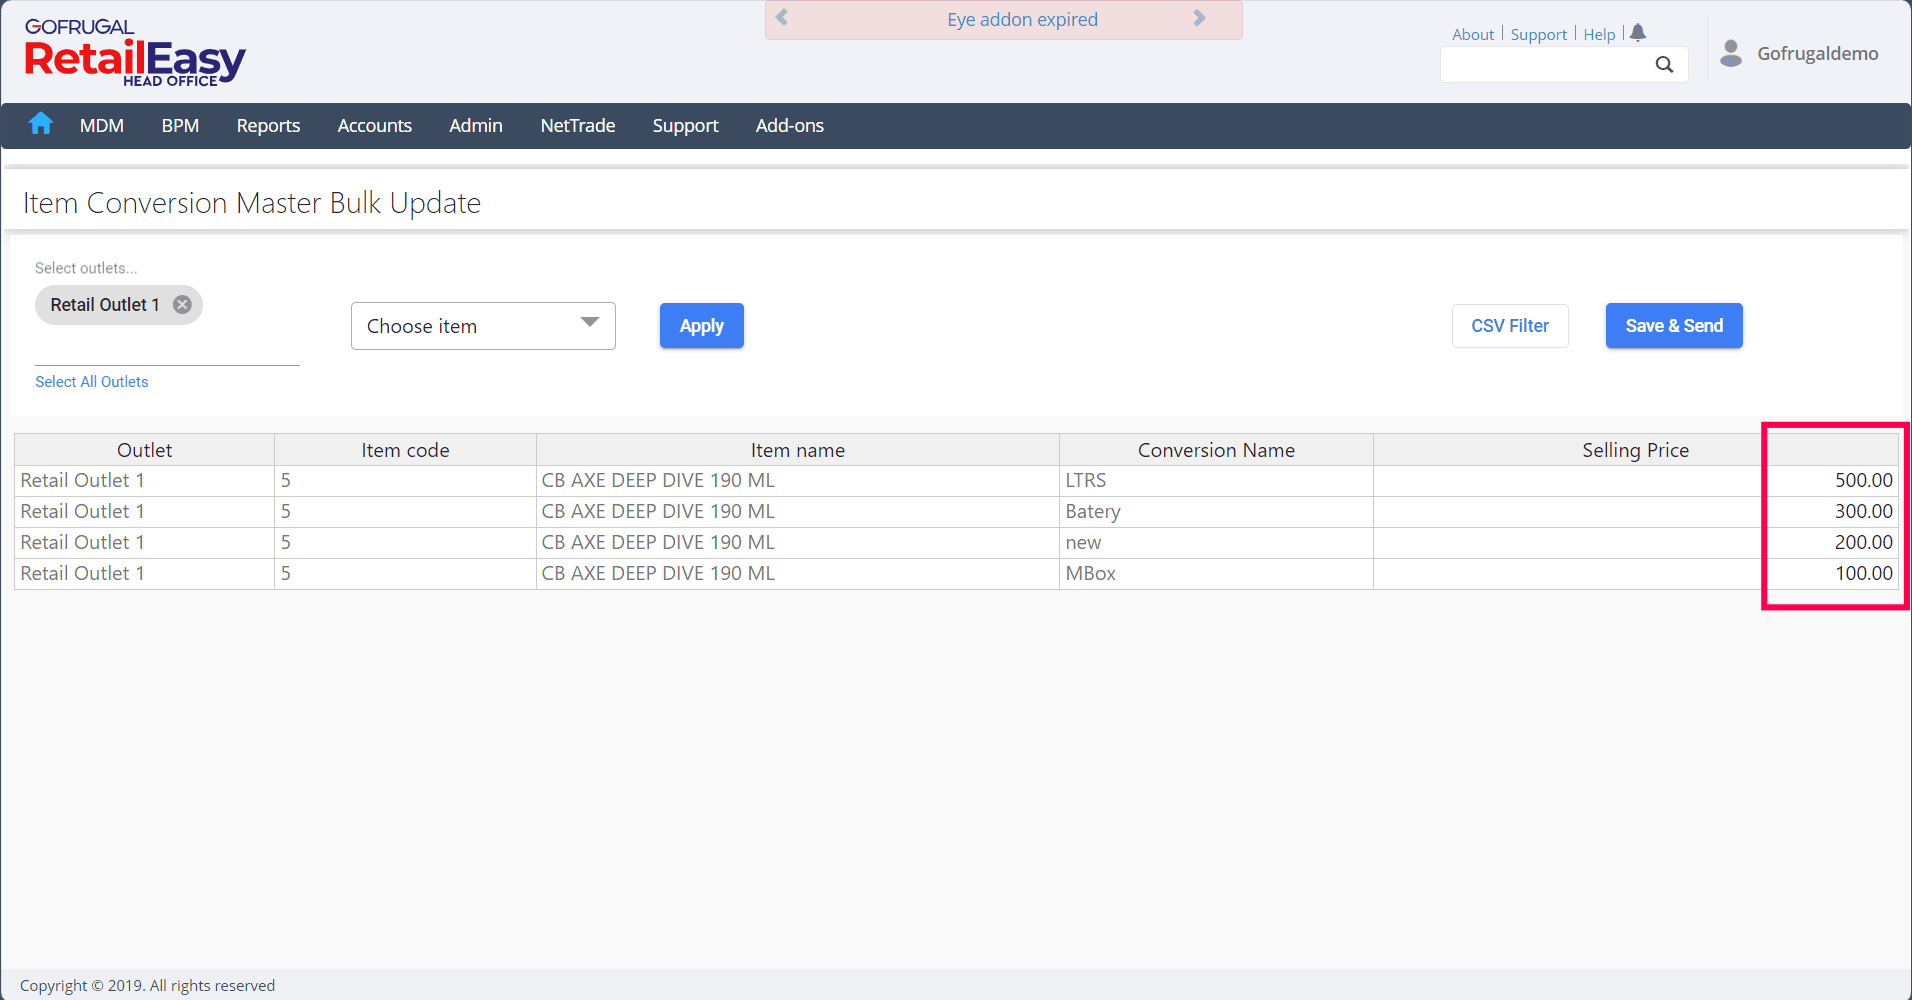The width and height of the screenshot is (1912, 1000).
Task: Show previous notification banner message
Action: coord(782,18)
